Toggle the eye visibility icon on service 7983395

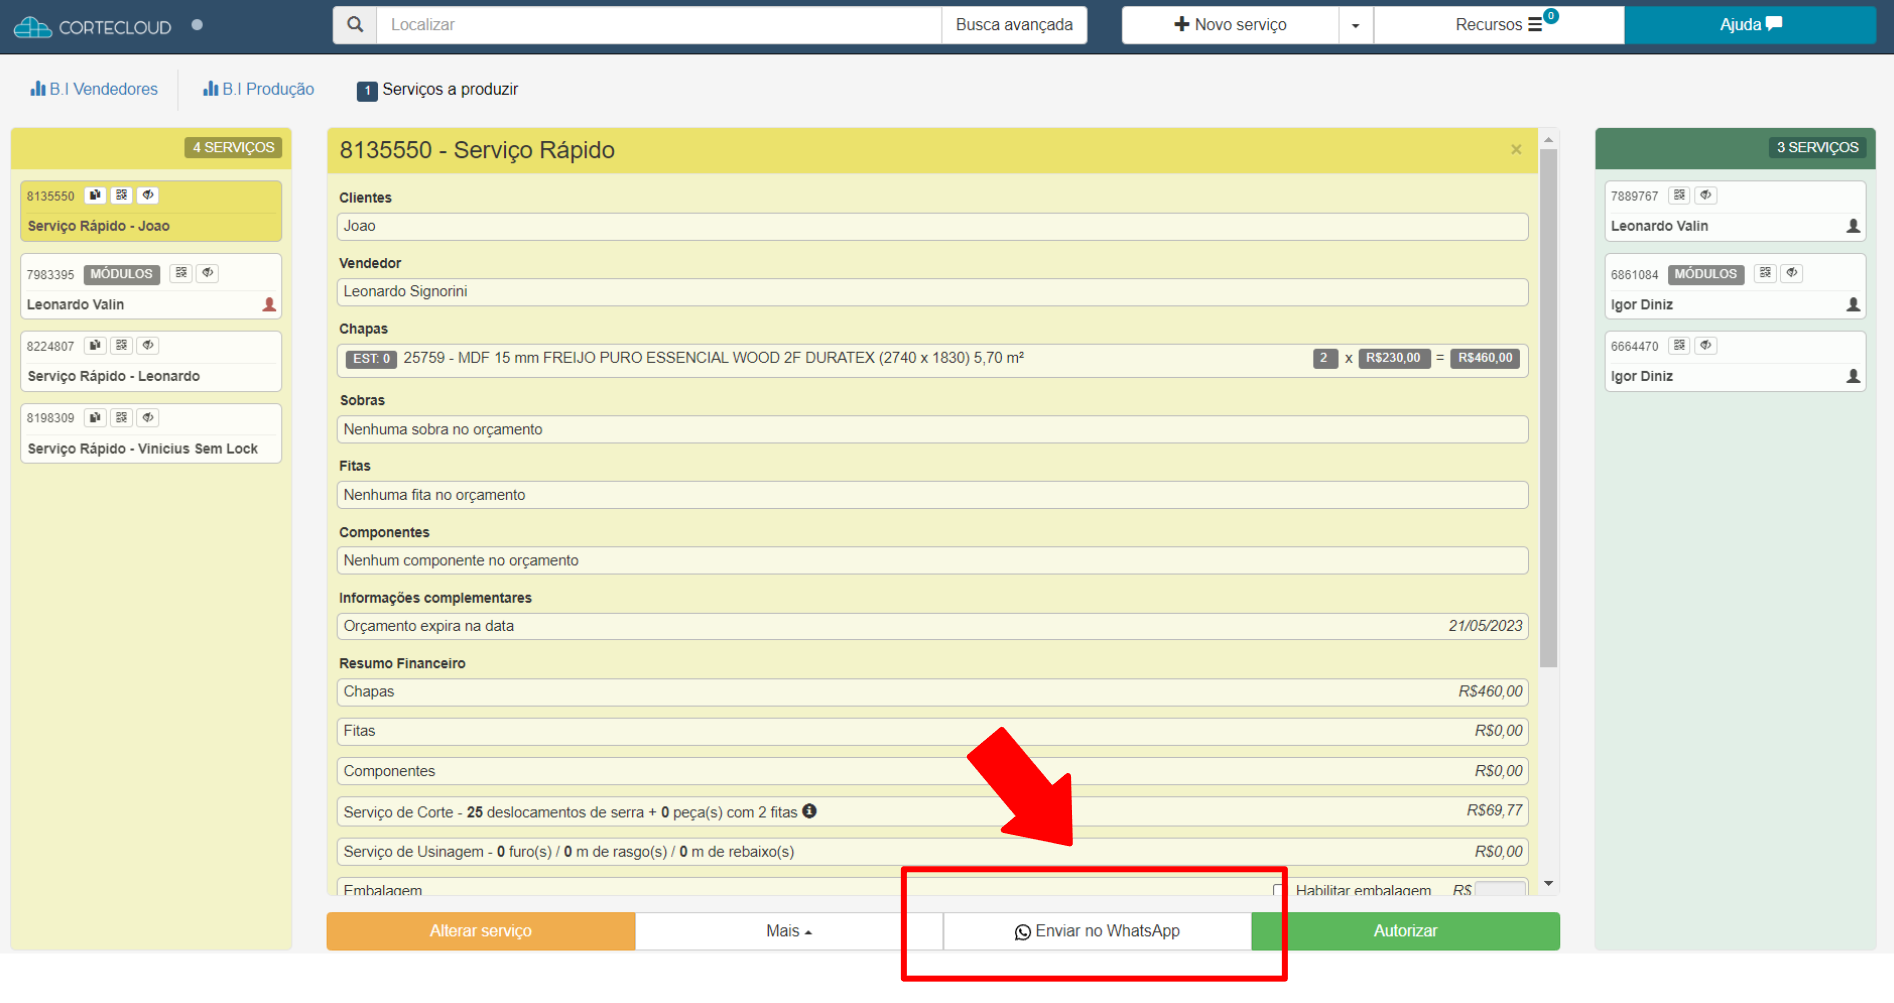point(208,273)
